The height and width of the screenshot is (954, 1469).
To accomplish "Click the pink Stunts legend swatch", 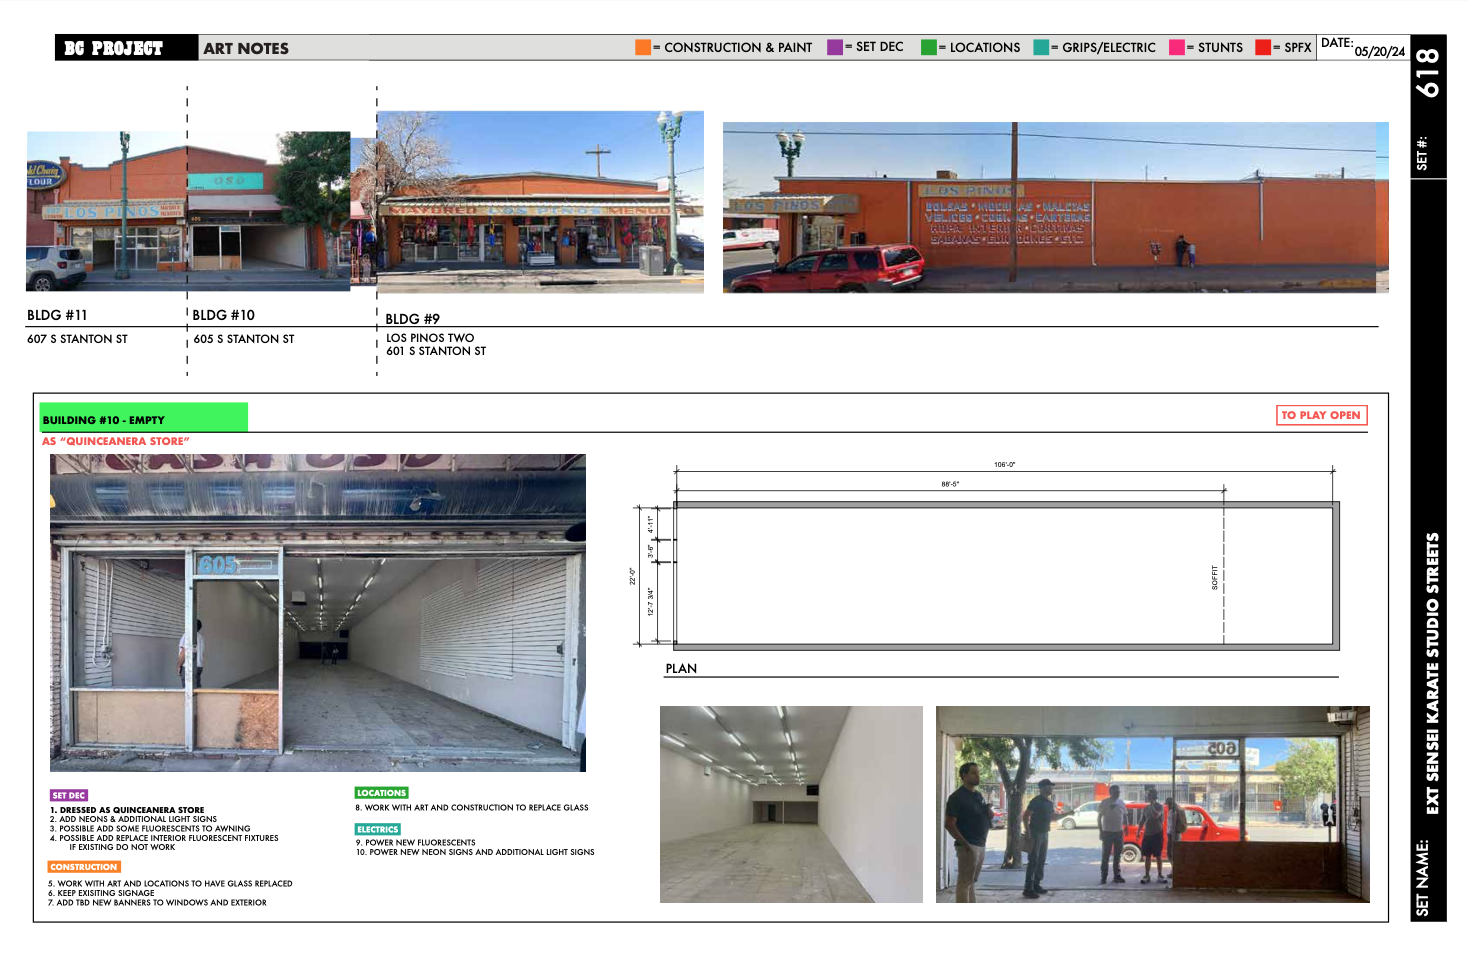I will pyautogui.click(x=1177, y=47).
